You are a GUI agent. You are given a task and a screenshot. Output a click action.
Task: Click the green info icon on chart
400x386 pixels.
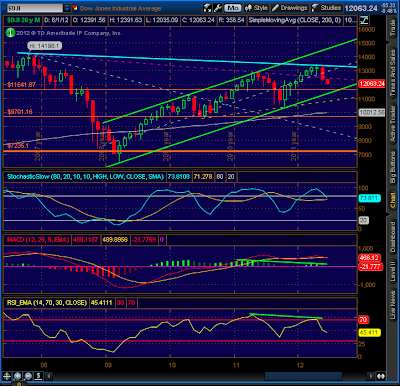(x=10, y=33)
